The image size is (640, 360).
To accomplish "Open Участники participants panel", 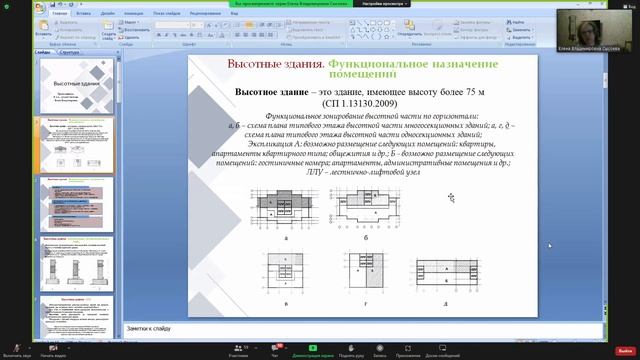I will pyautogui.click(x=238, y=351).
